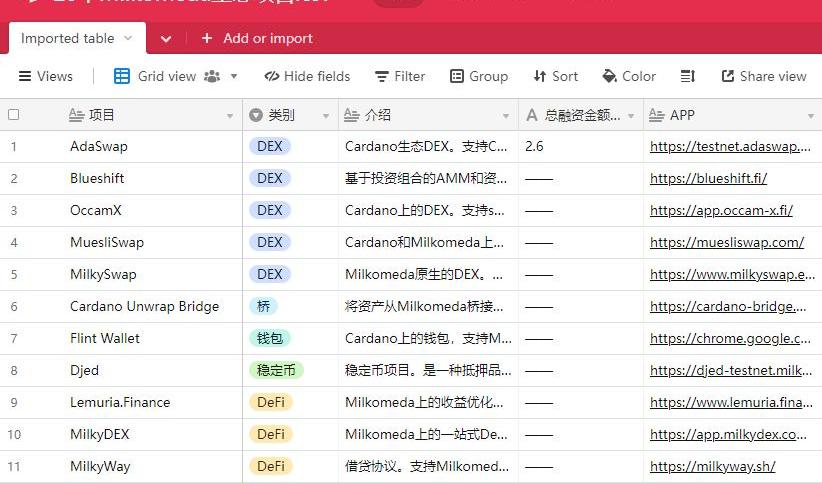
Task: Click the 稳定币 tag in Djed row
Action: point(275,370)
